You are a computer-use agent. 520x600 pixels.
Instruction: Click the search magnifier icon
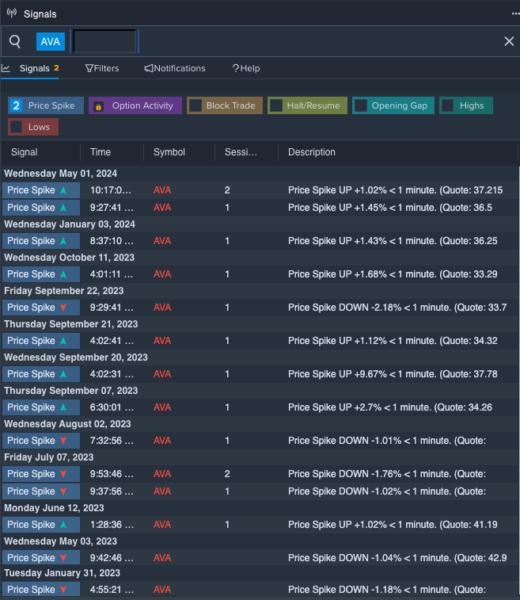point(15,41)
